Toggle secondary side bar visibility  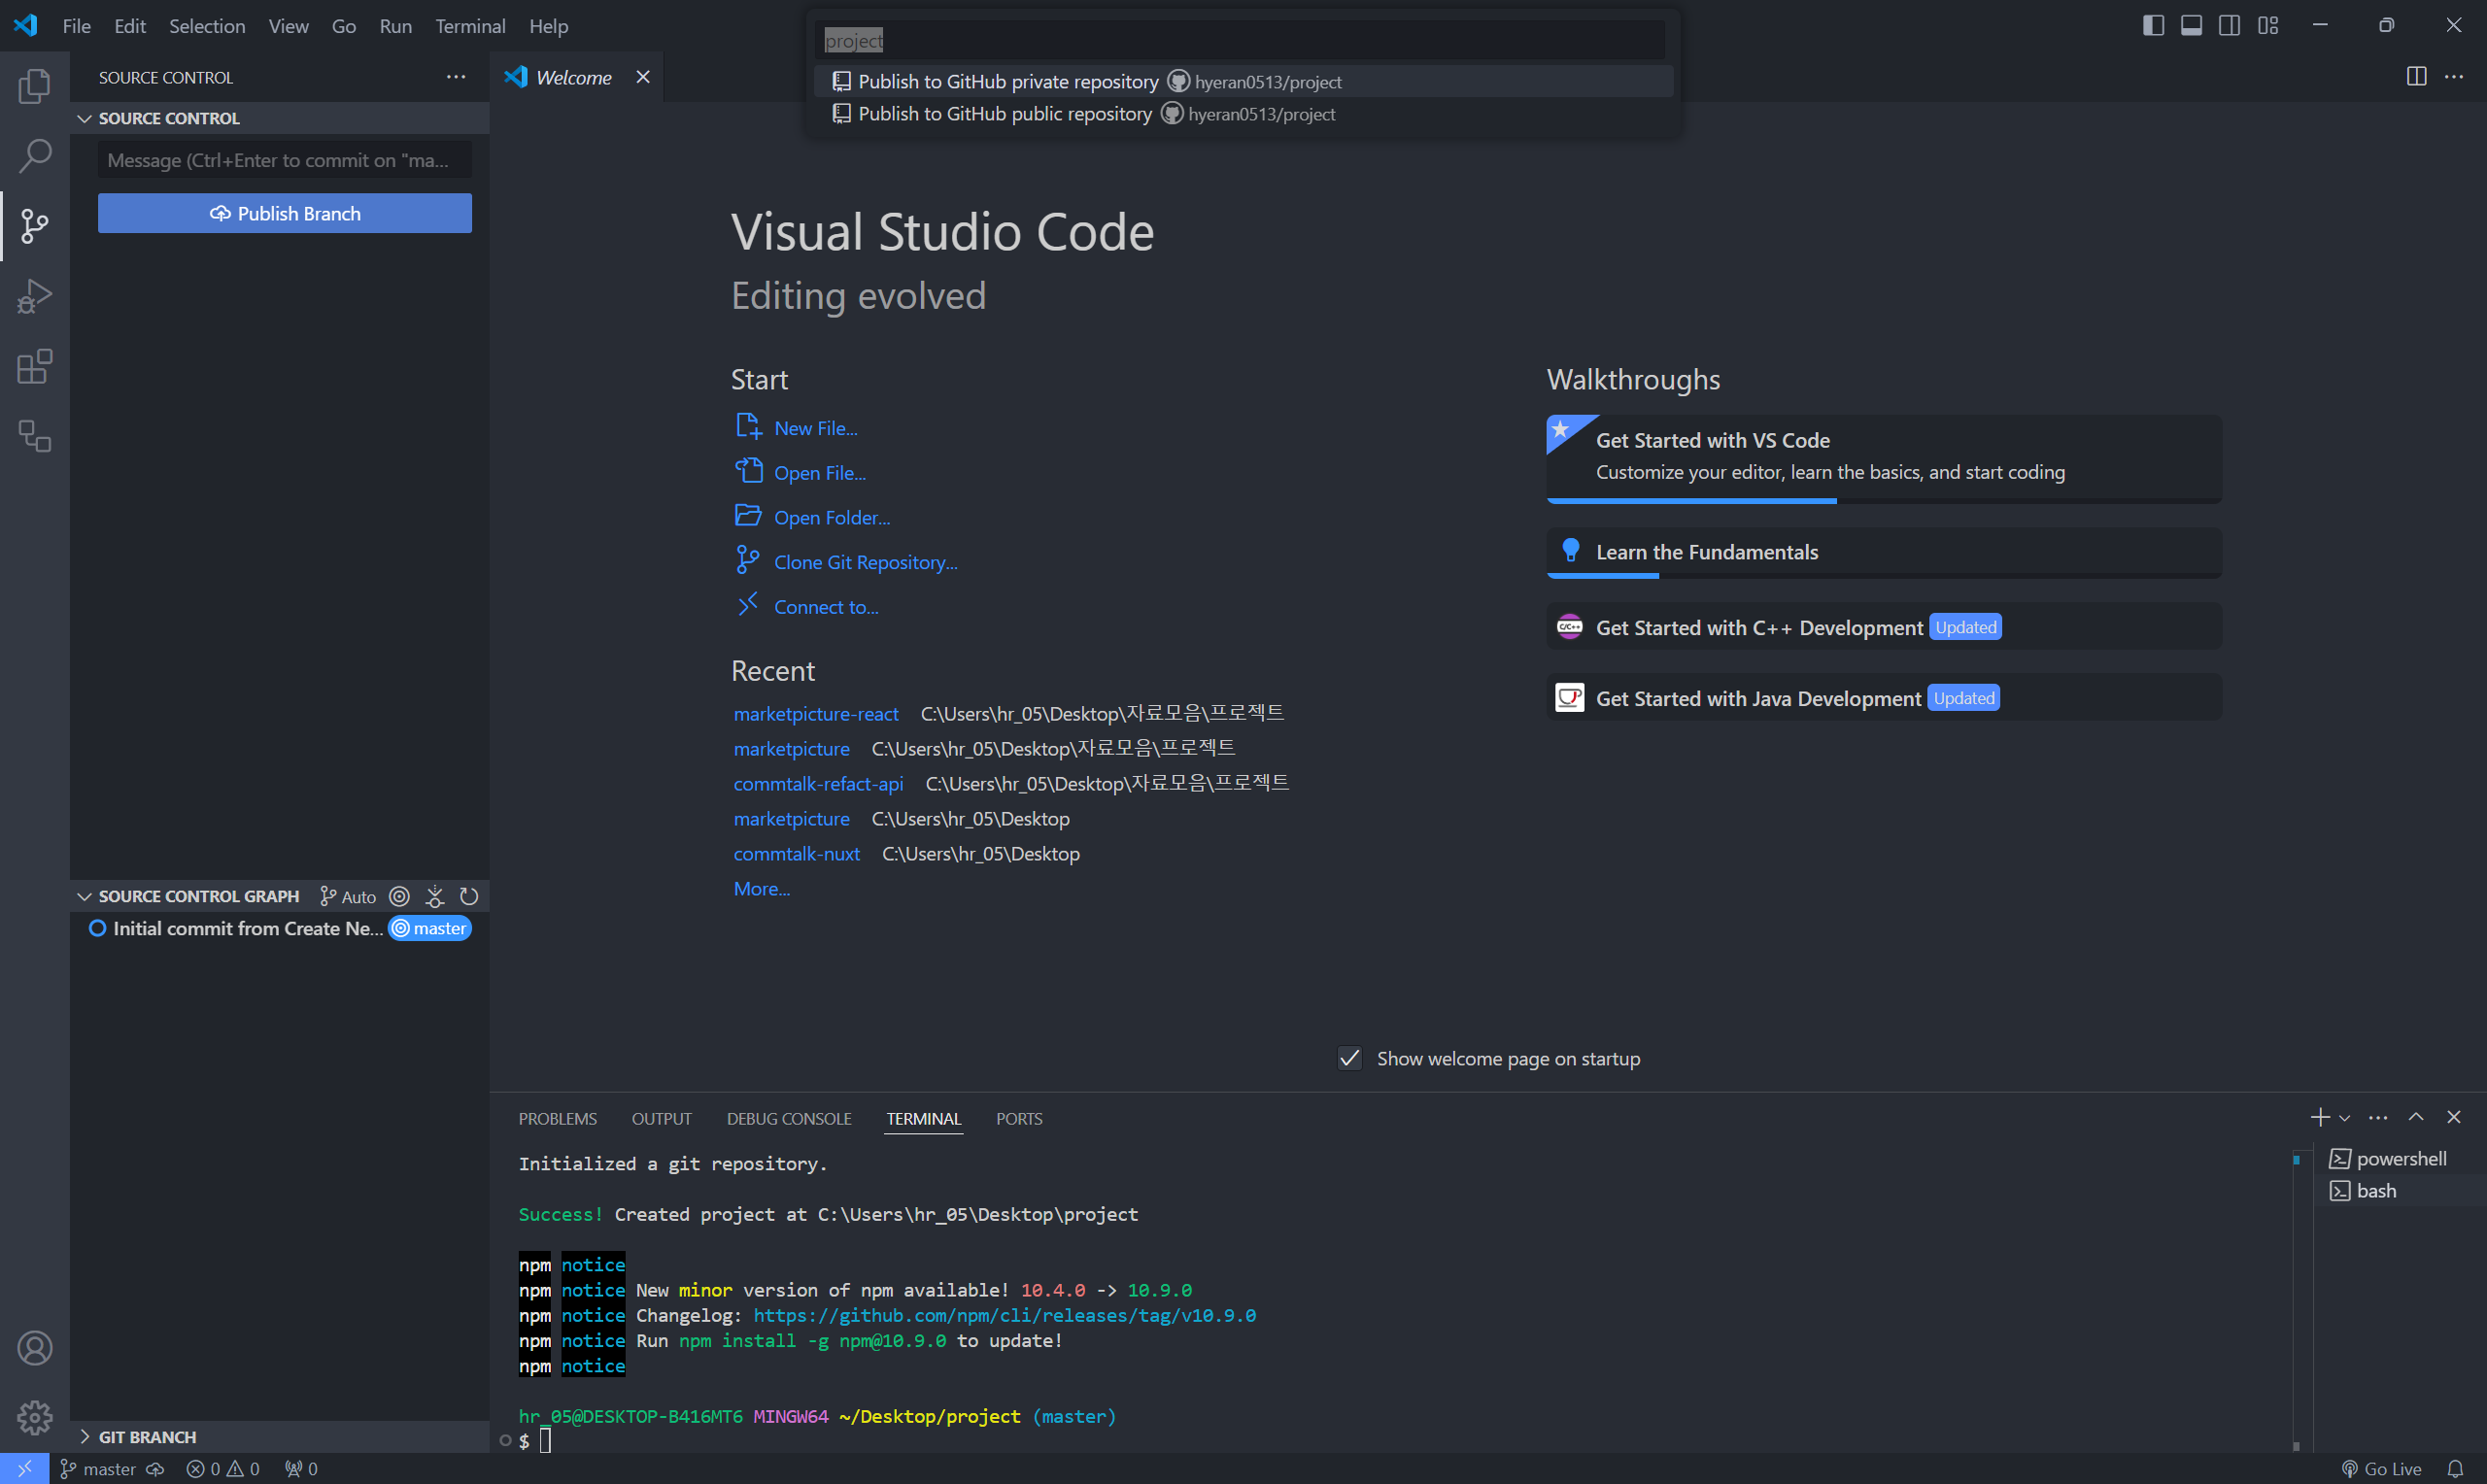point(2229,26)
